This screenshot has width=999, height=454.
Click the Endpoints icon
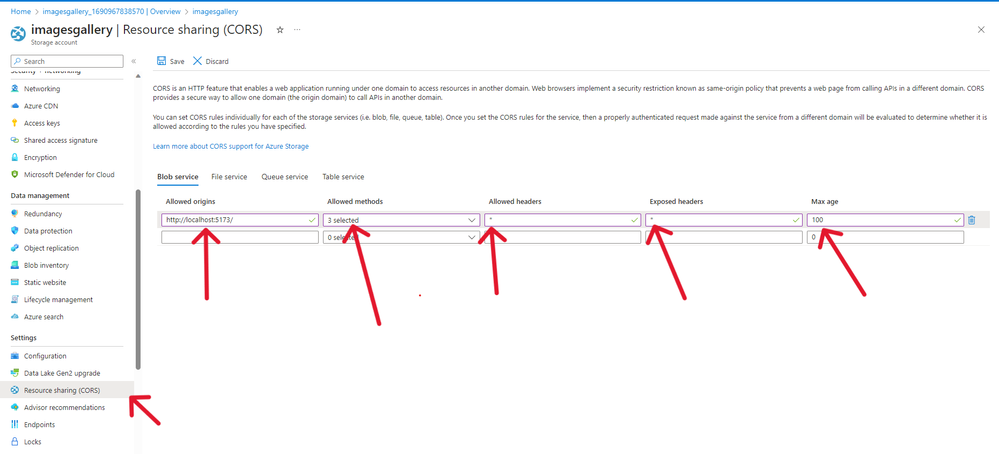click(x=15, y=425)
